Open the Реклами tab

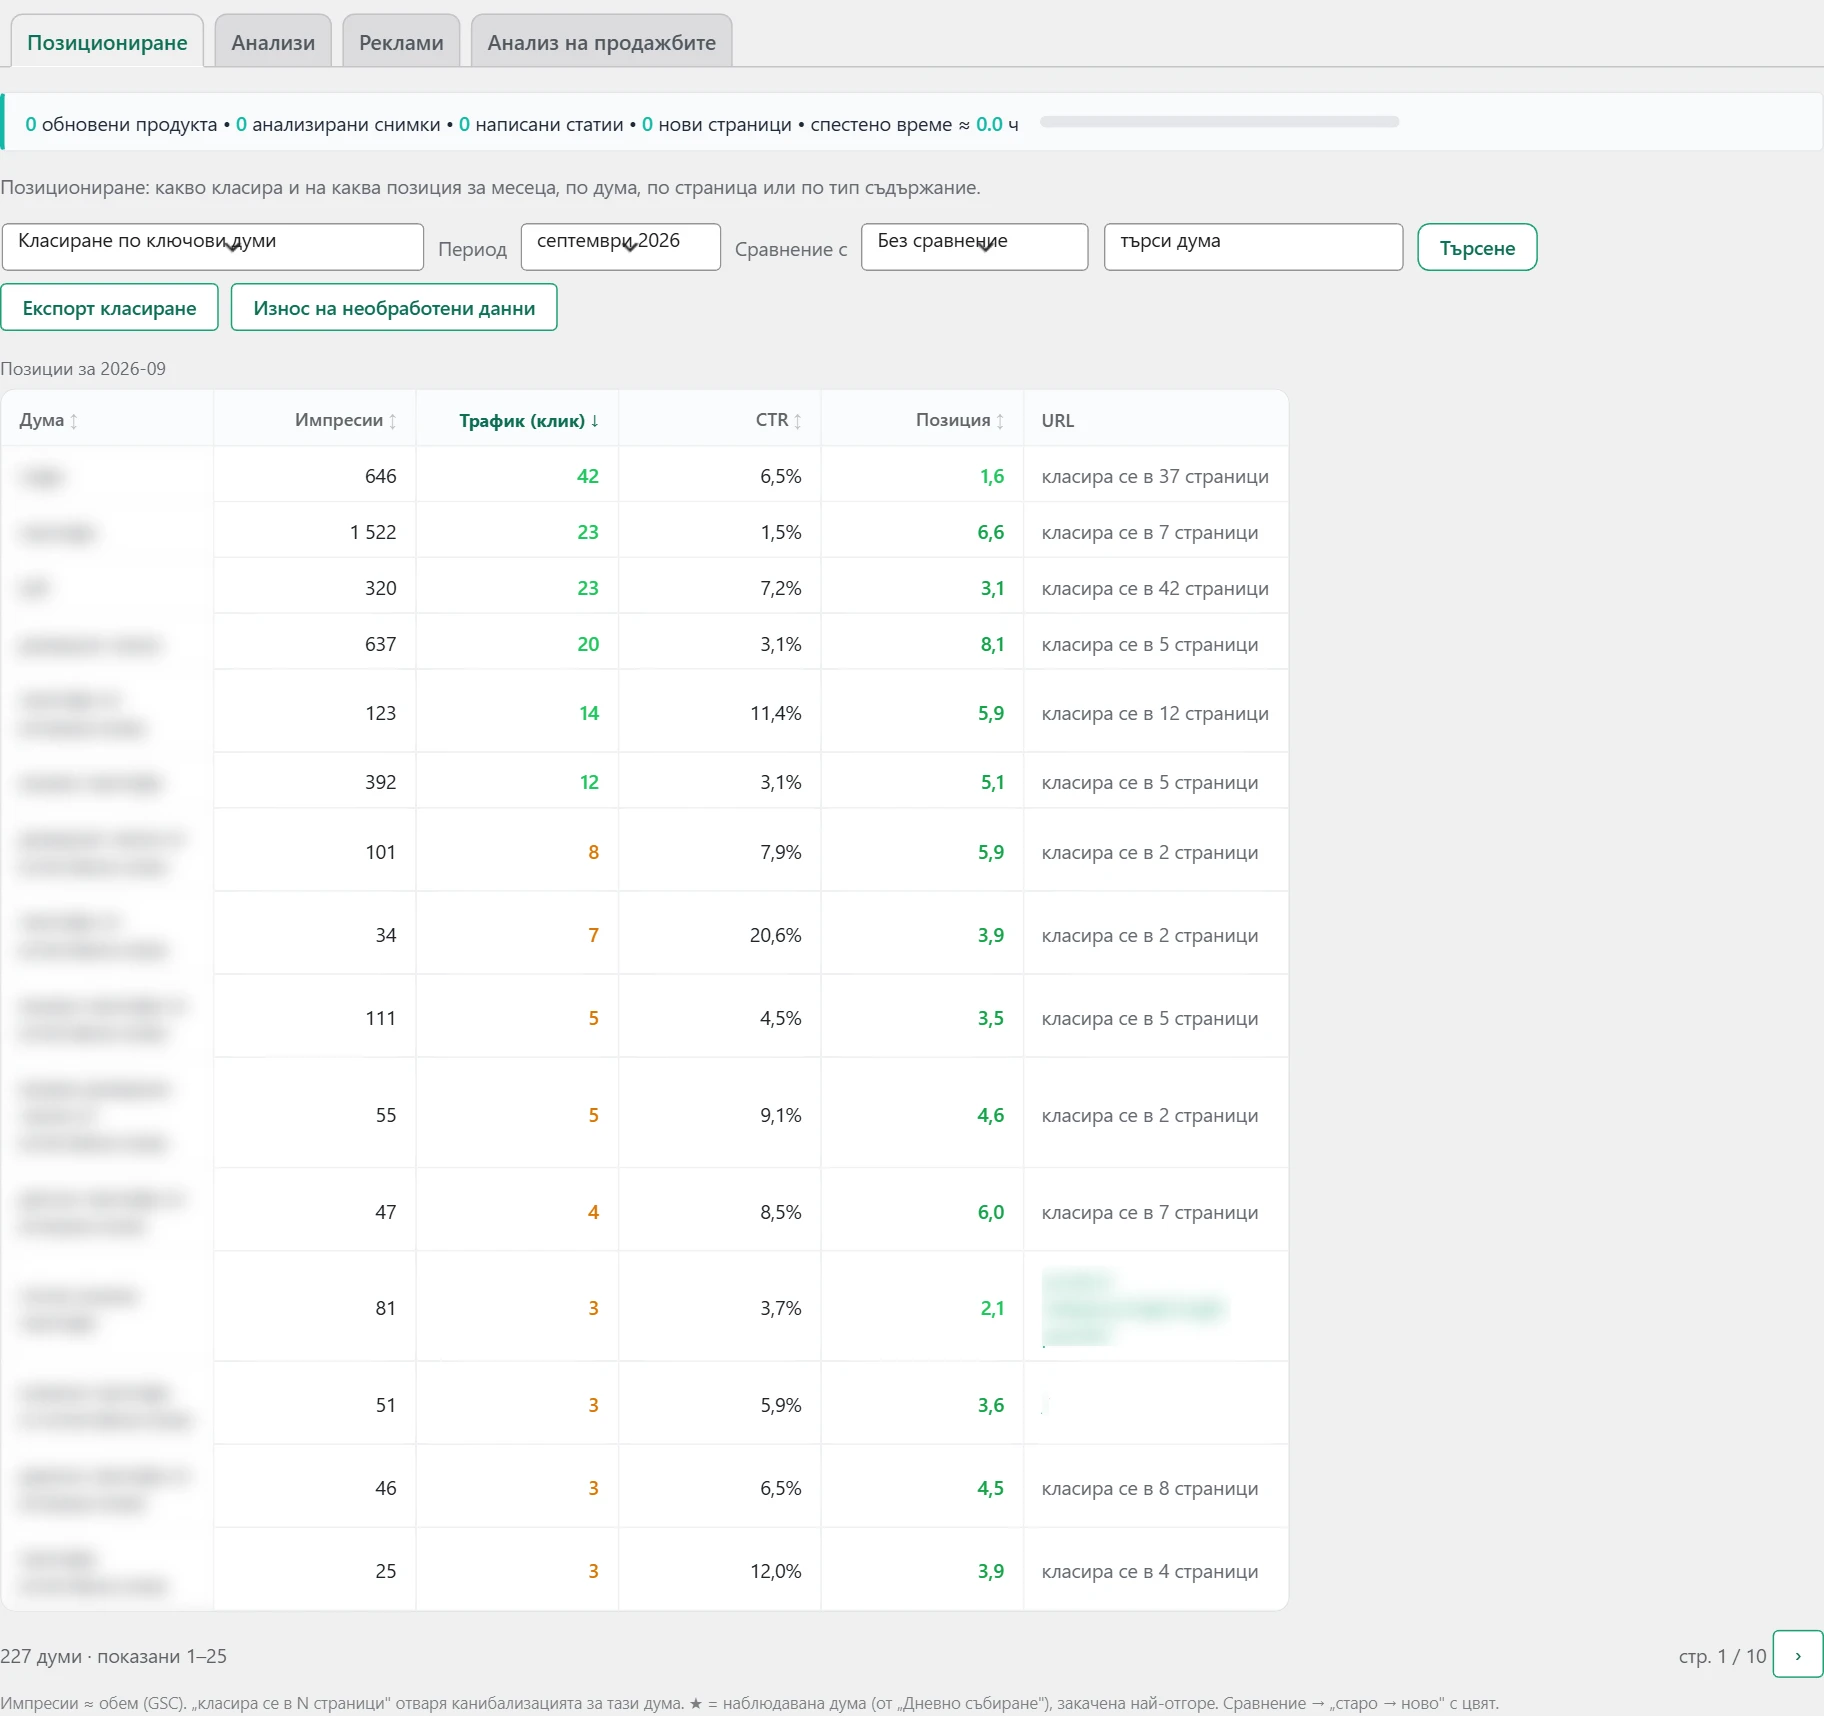tap(401, 42)
